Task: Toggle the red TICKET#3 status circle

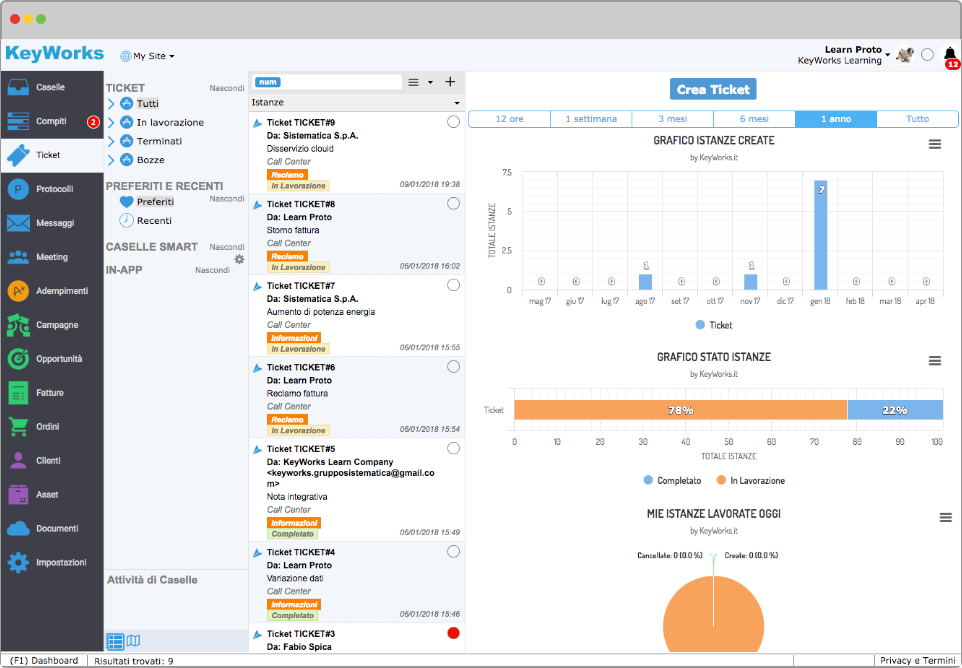Action: [453, 633]
